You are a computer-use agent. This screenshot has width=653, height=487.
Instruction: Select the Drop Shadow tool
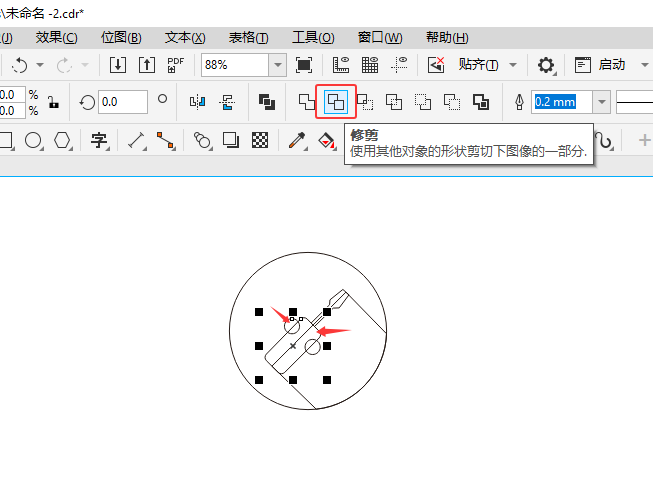(231, 140)
